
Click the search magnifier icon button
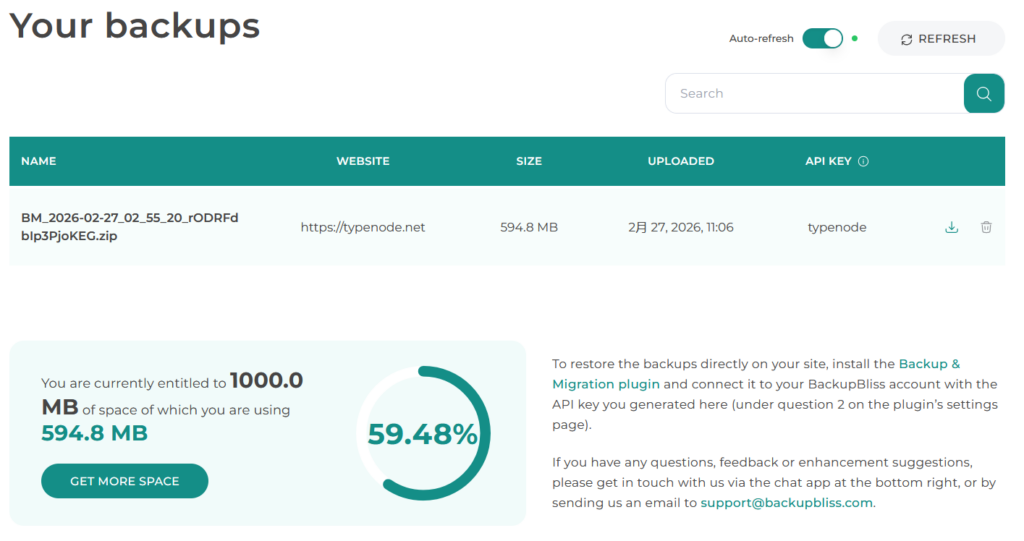[984, 94]
